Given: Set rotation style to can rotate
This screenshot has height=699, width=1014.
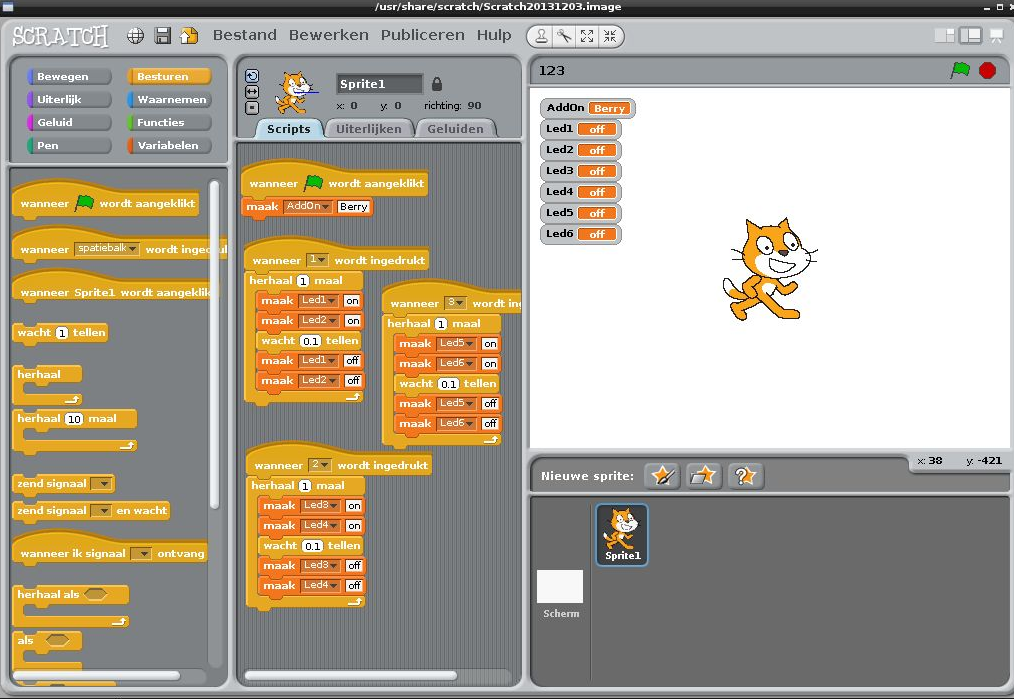Looking at the screenshot, I should (252, 76).
